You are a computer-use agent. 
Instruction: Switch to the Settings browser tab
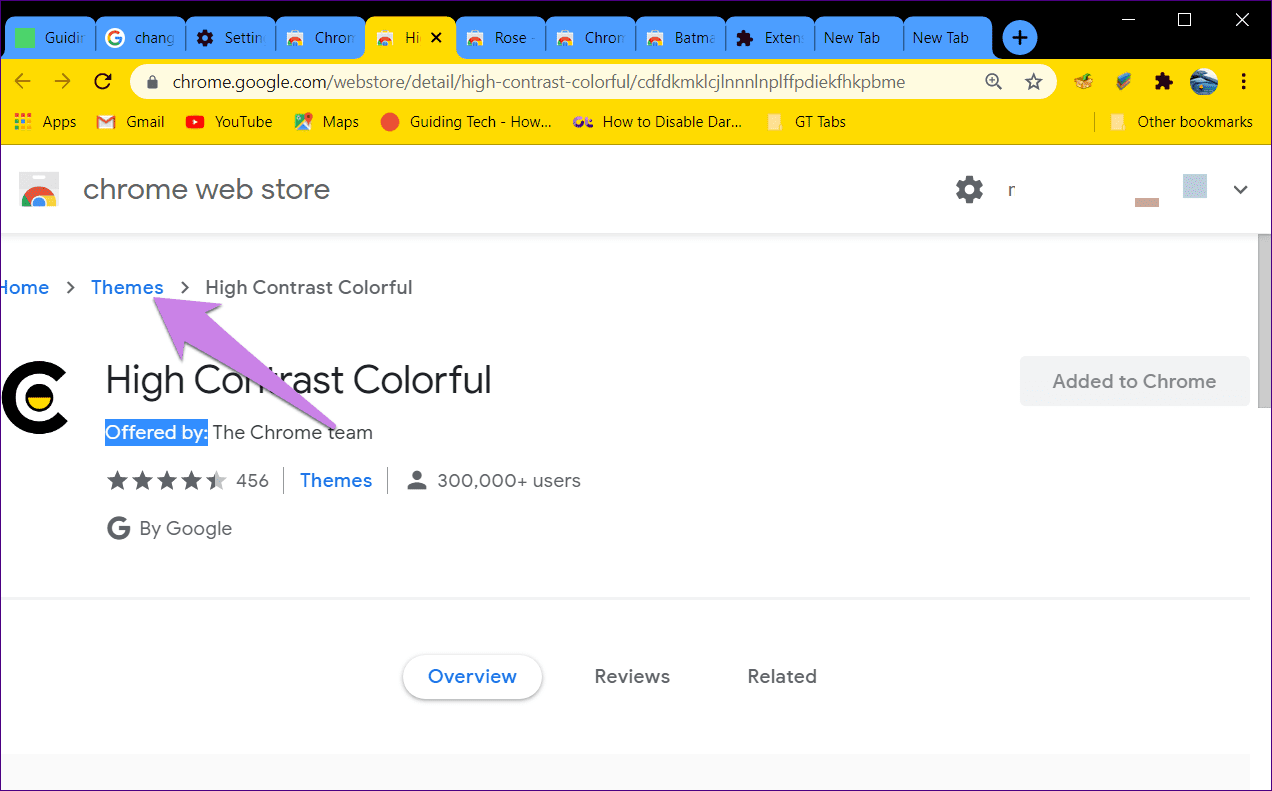230,38
